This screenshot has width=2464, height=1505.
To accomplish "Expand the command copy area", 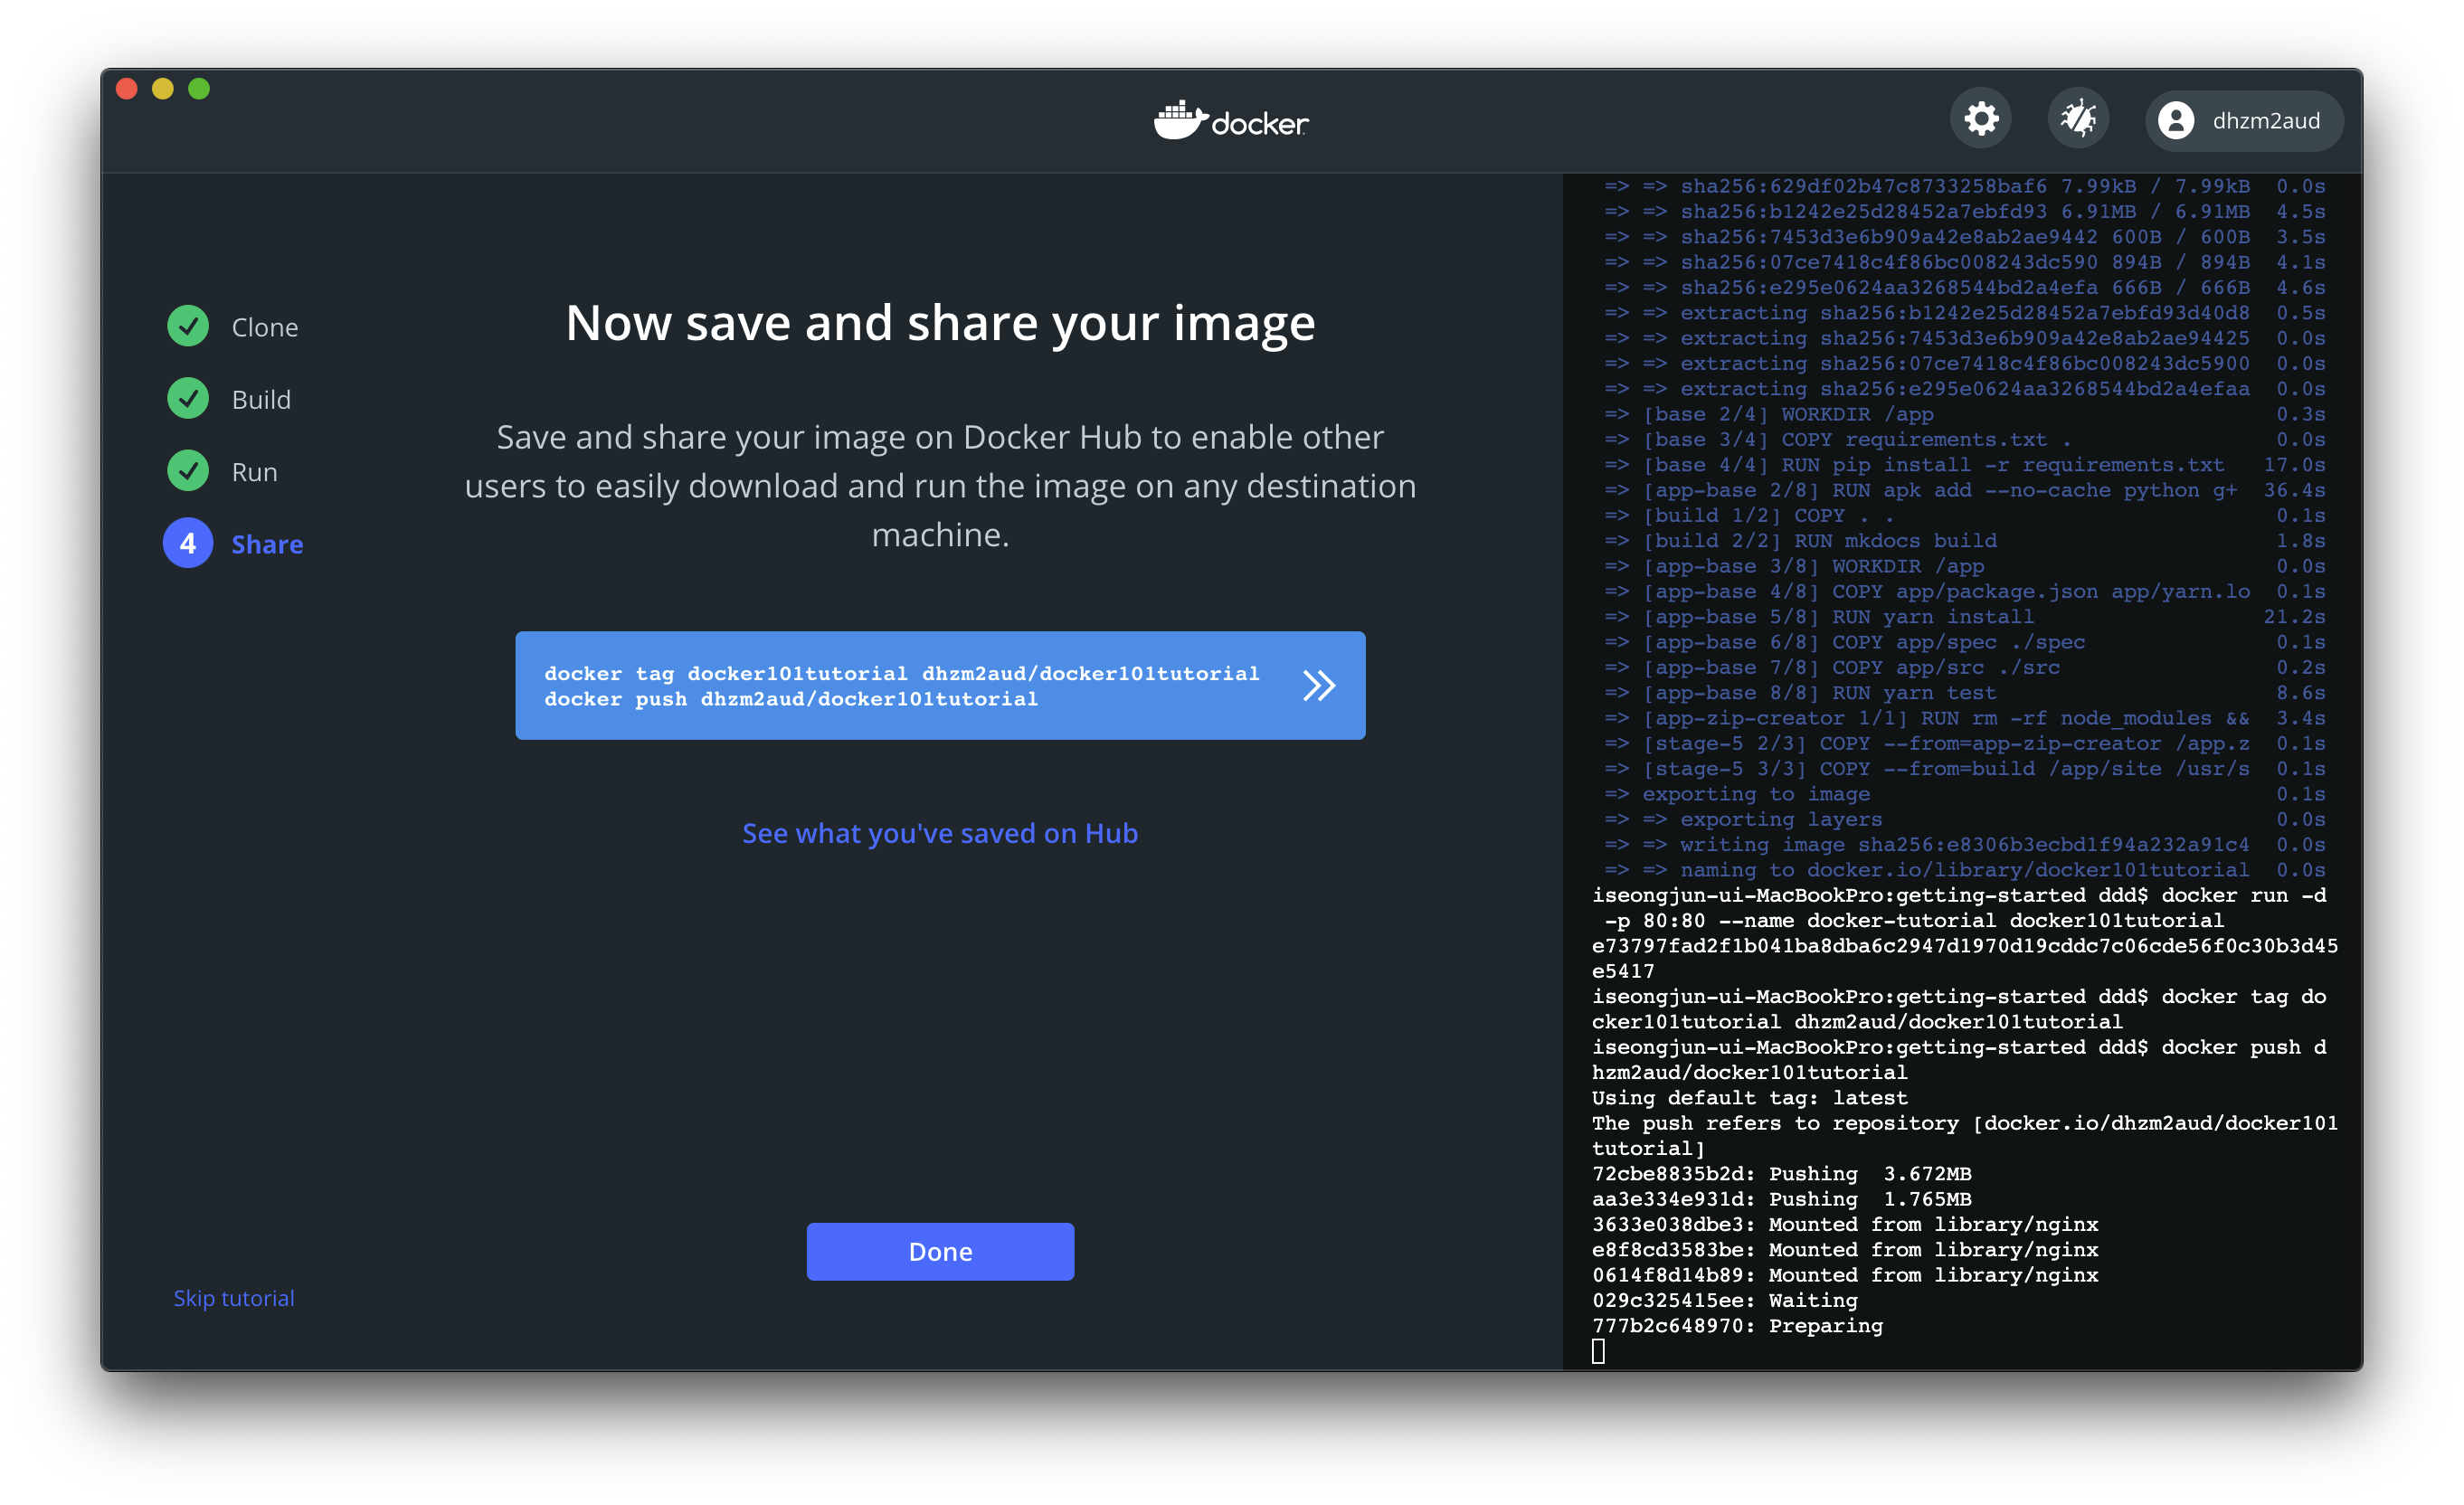I will (x=1320, y=685).
